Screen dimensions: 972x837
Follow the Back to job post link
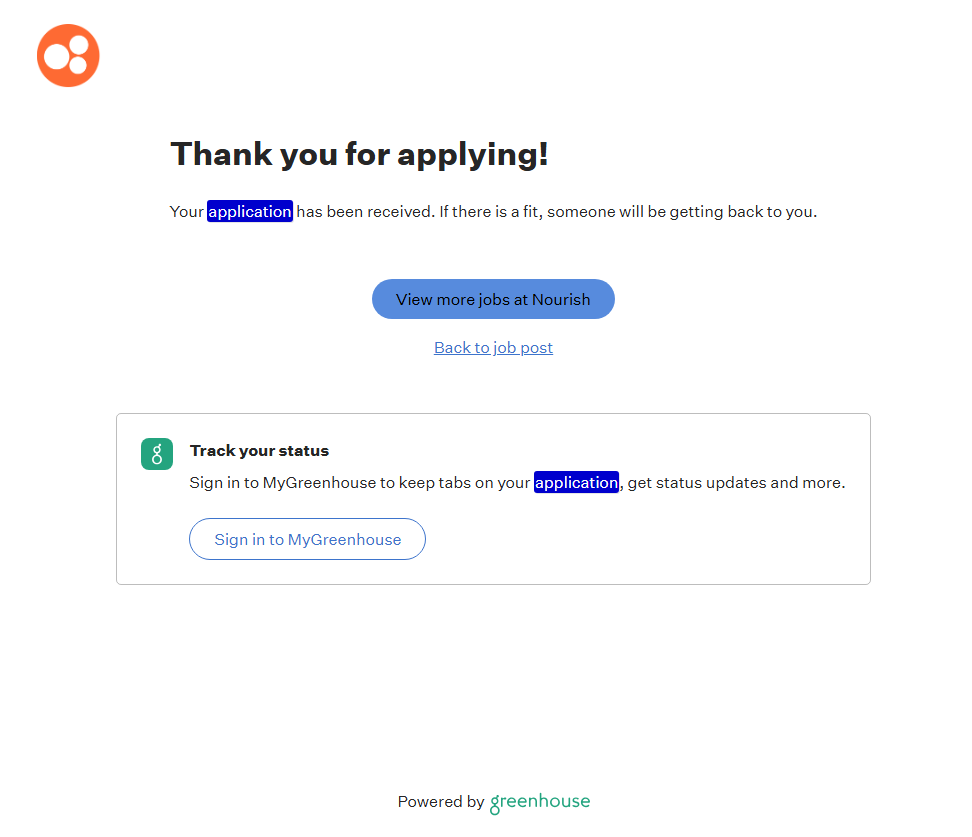(x=493, y=348)
